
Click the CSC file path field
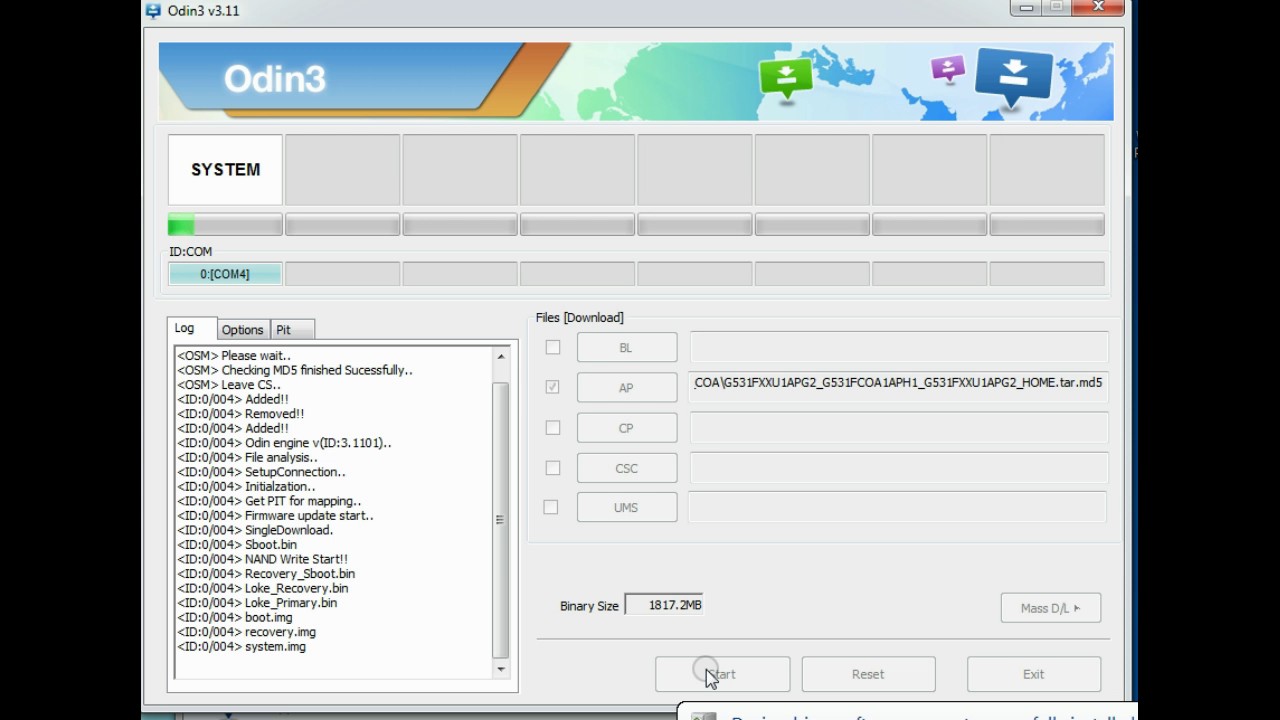[x=898, y=467]
